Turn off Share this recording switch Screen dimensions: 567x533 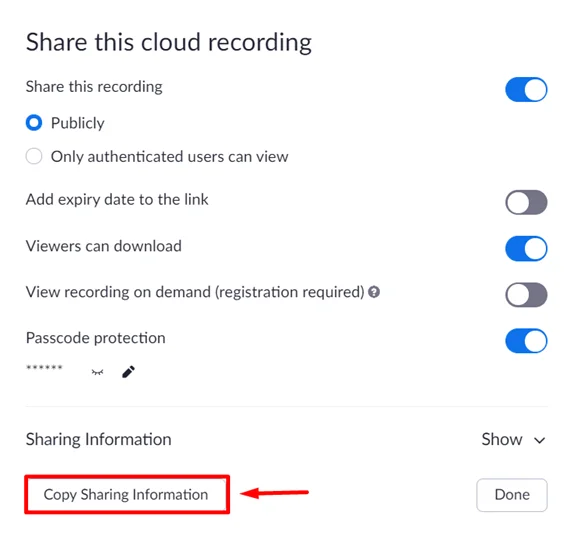pyautogui.click(x=526, y=89)
